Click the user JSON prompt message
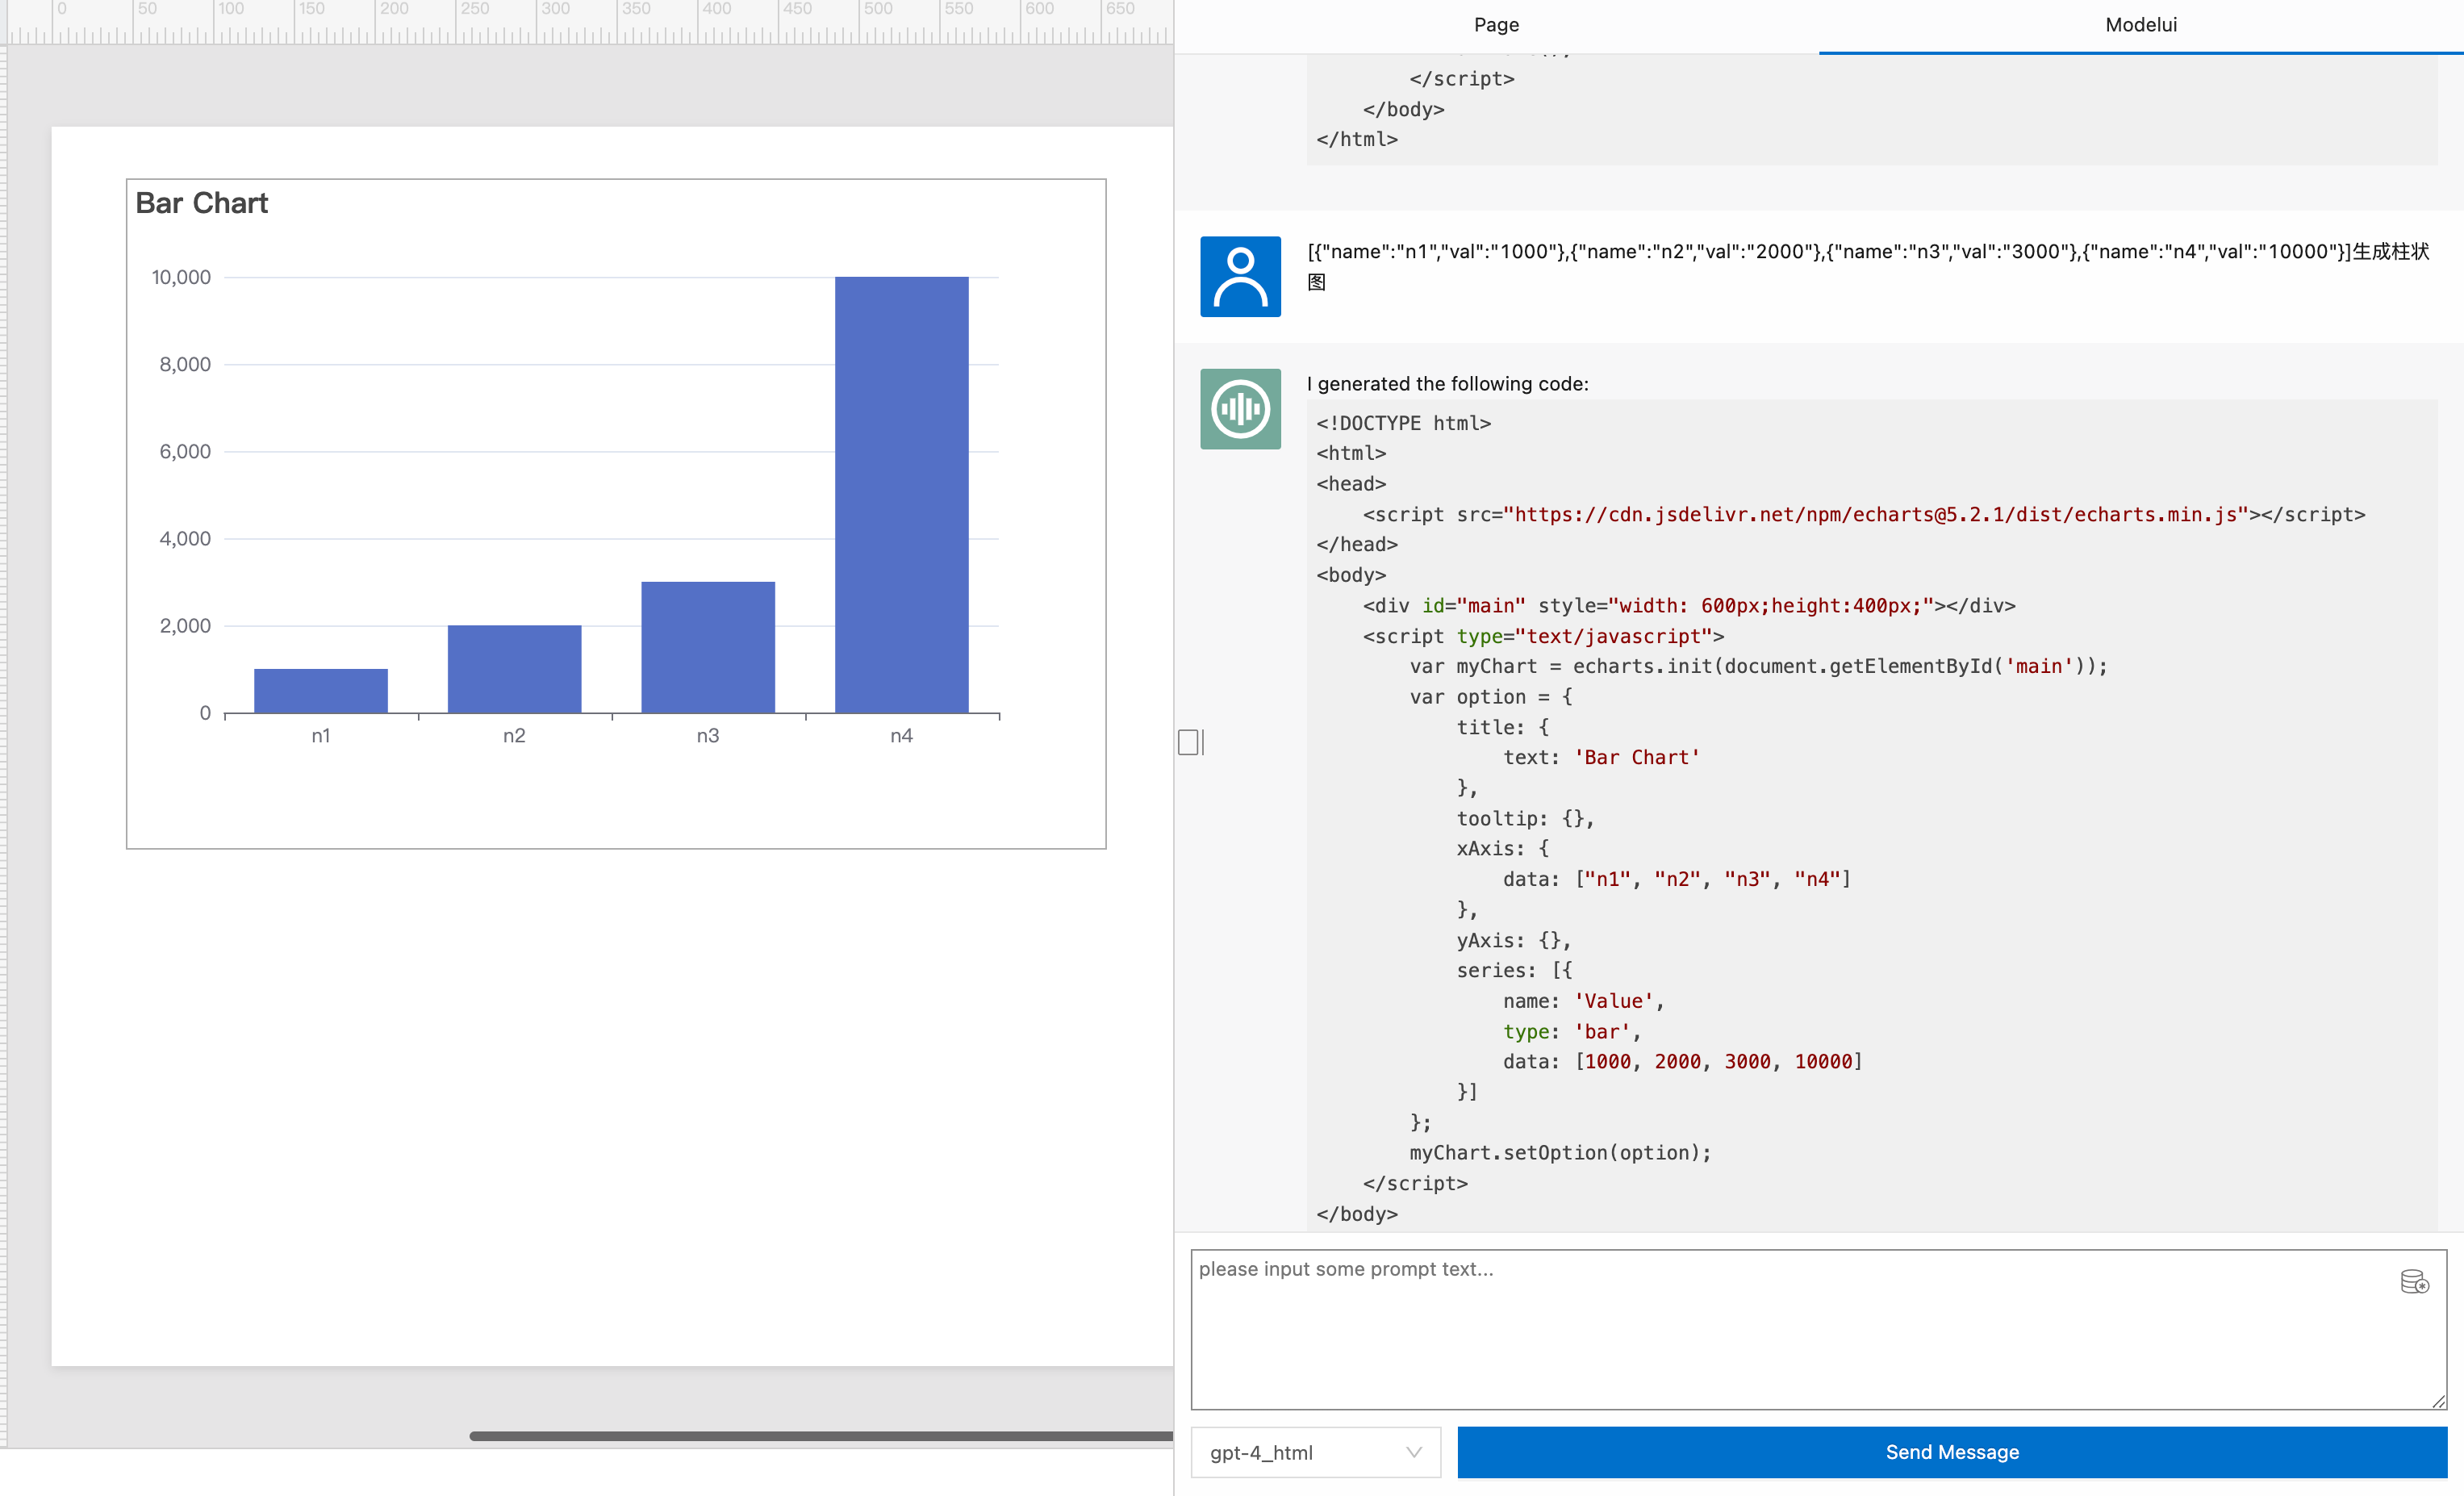 [x=1868, y=266]
